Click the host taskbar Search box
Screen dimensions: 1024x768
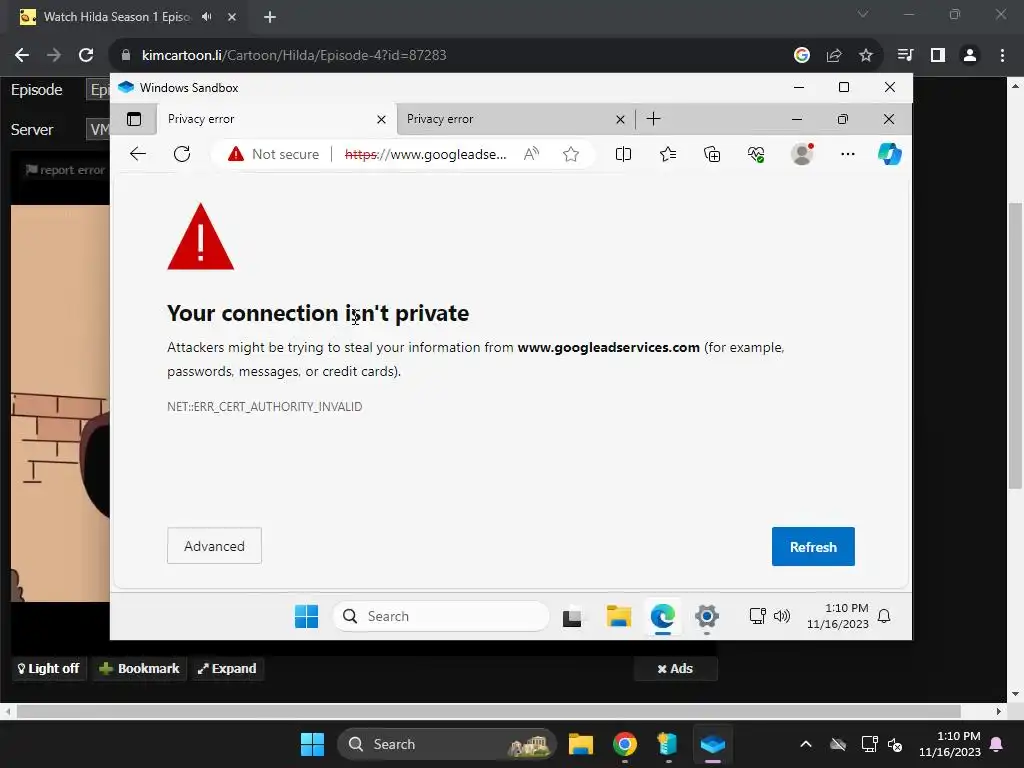(x=447, y=744)
